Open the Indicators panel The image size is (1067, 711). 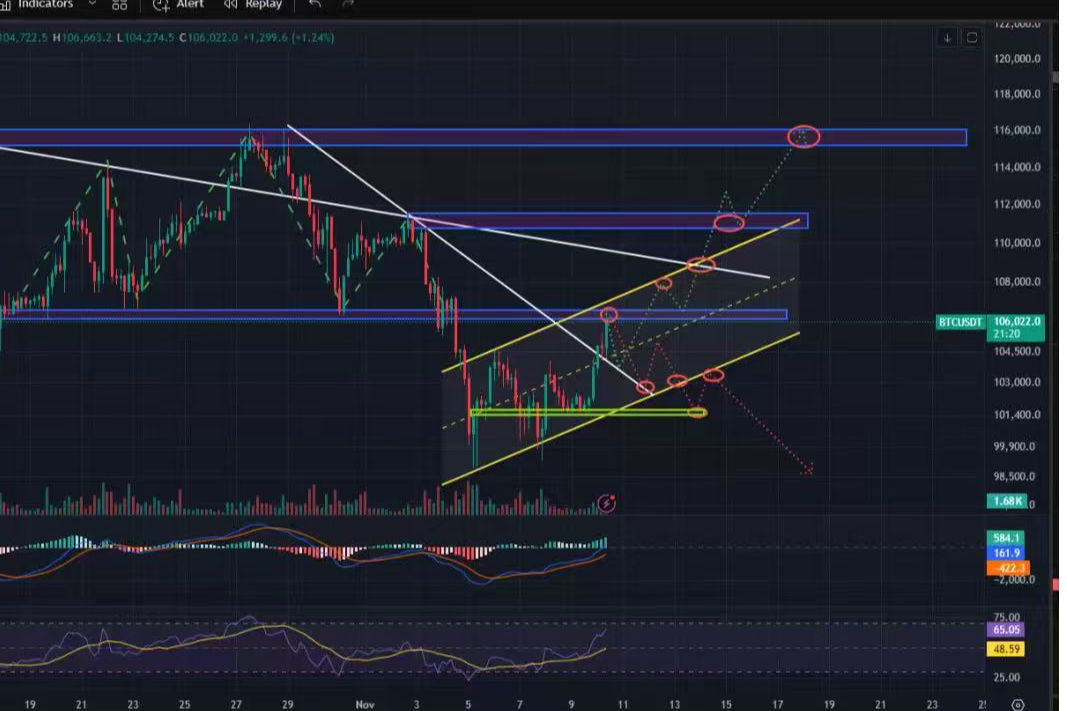(45, 4)
